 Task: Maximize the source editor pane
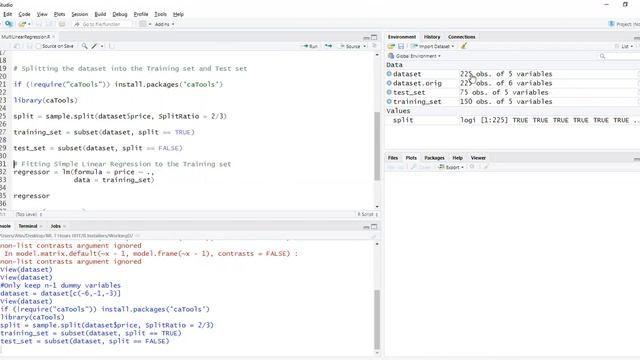point(374,37)
